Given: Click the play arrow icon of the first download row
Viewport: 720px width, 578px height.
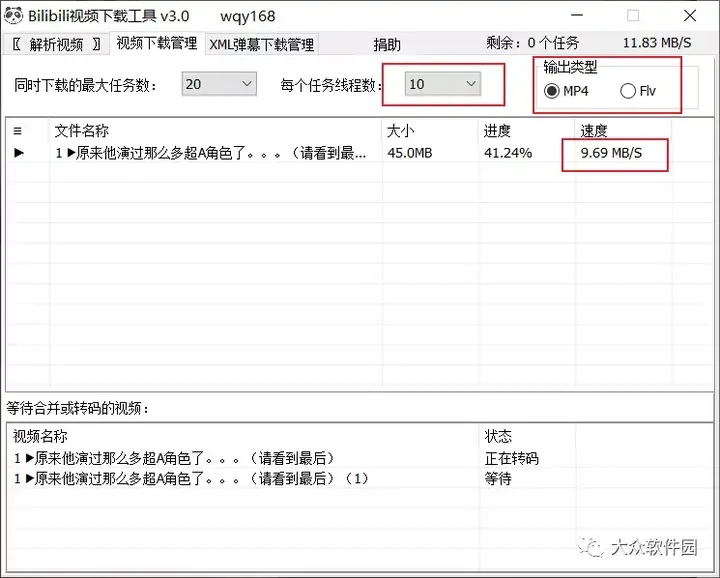Looking at the screenshot, I should coord(19,152).
